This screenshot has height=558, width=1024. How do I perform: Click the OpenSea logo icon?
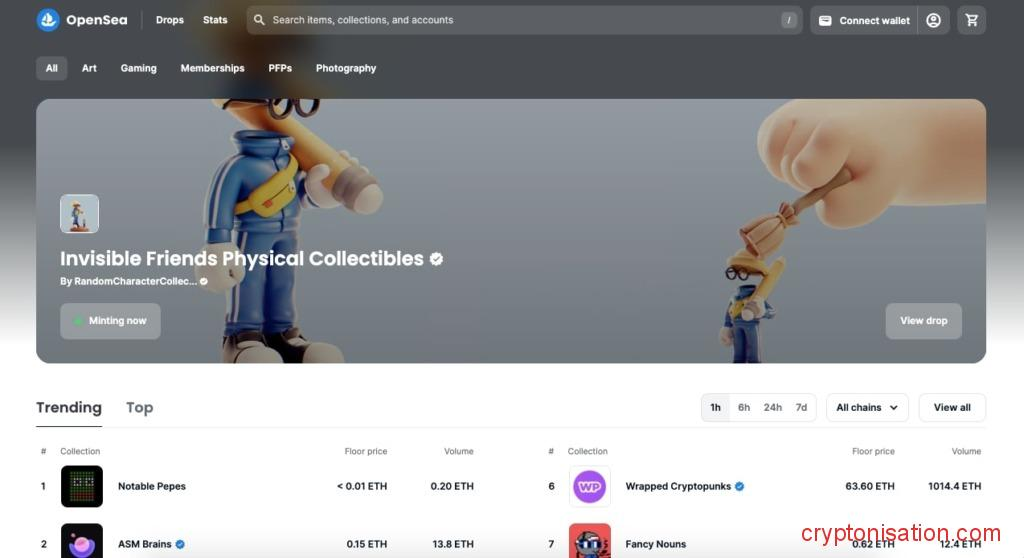48,20
